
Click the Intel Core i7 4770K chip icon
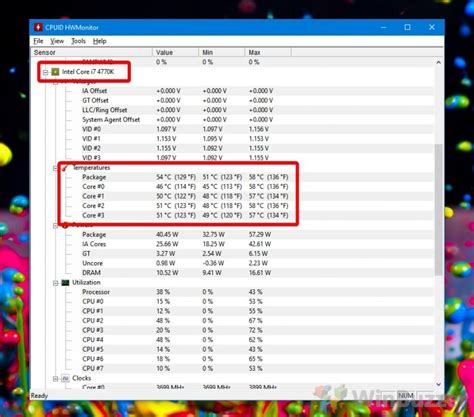55,72
